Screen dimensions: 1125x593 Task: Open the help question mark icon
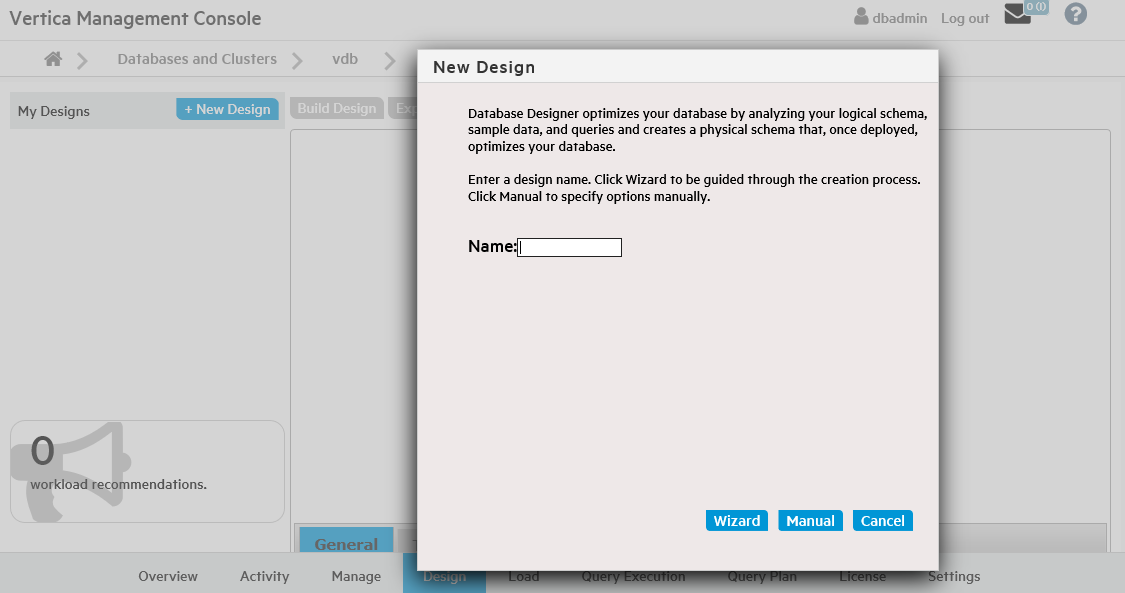(x=1075, y=15)
